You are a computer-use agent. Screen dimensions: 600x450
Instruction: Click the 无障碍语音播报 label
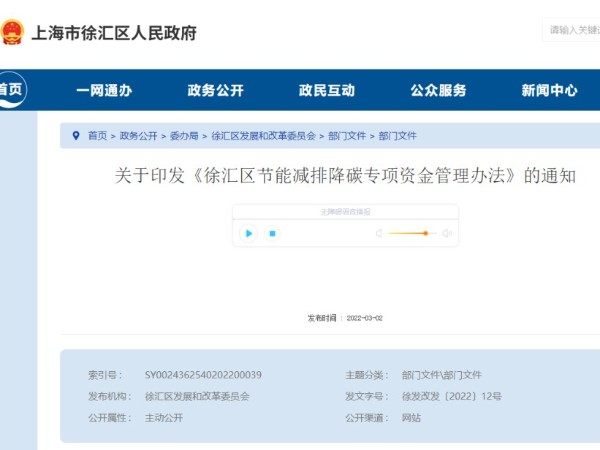[345, 212]
